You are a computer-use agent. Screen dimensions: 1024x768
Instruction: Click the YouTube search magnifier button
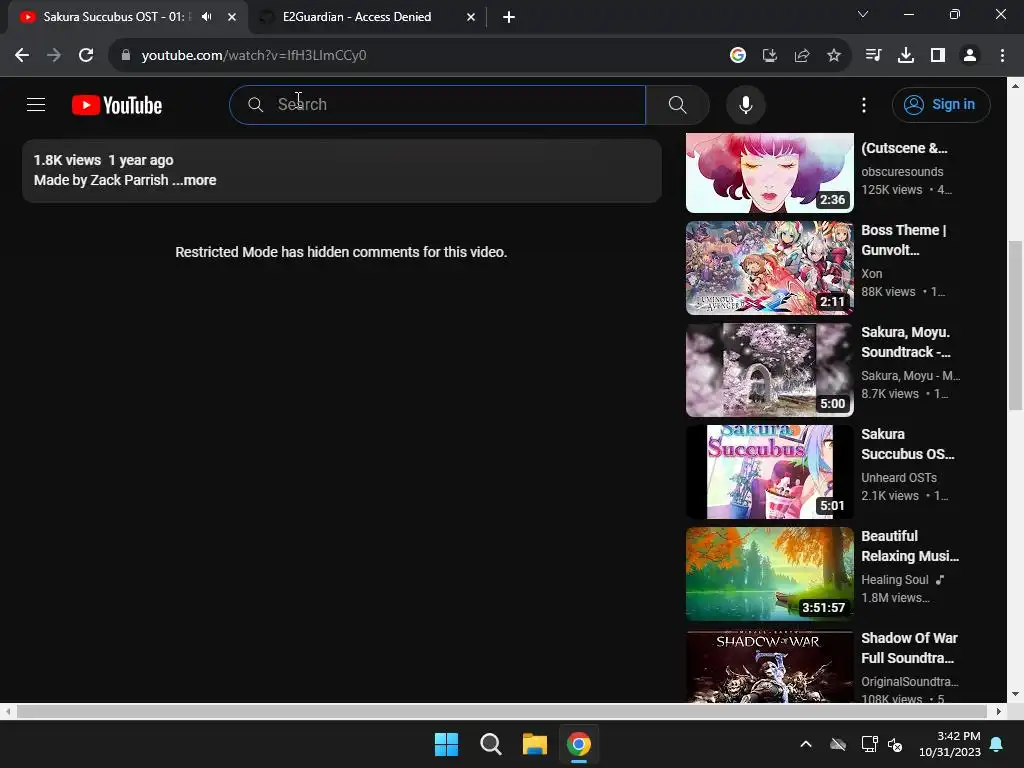(677, 104)
